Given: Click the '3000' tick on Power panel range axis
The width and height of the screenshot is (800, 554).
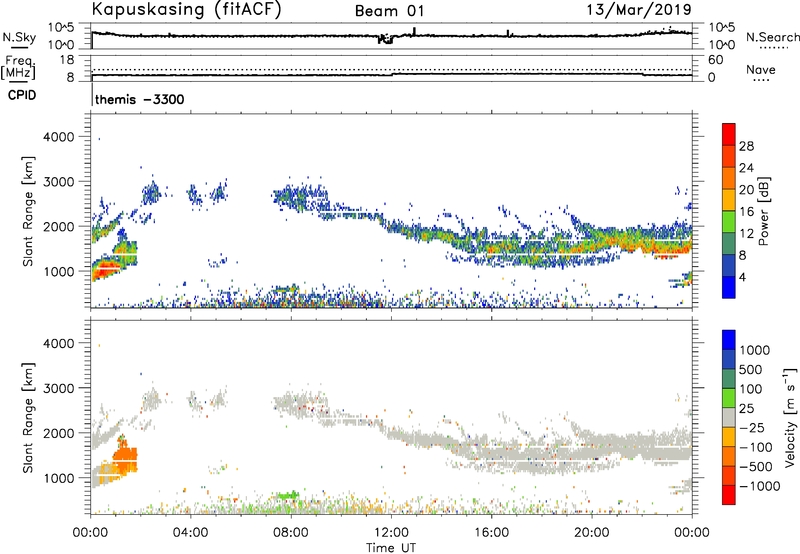Looking at the screenshot, I should [x=59, y=182].
